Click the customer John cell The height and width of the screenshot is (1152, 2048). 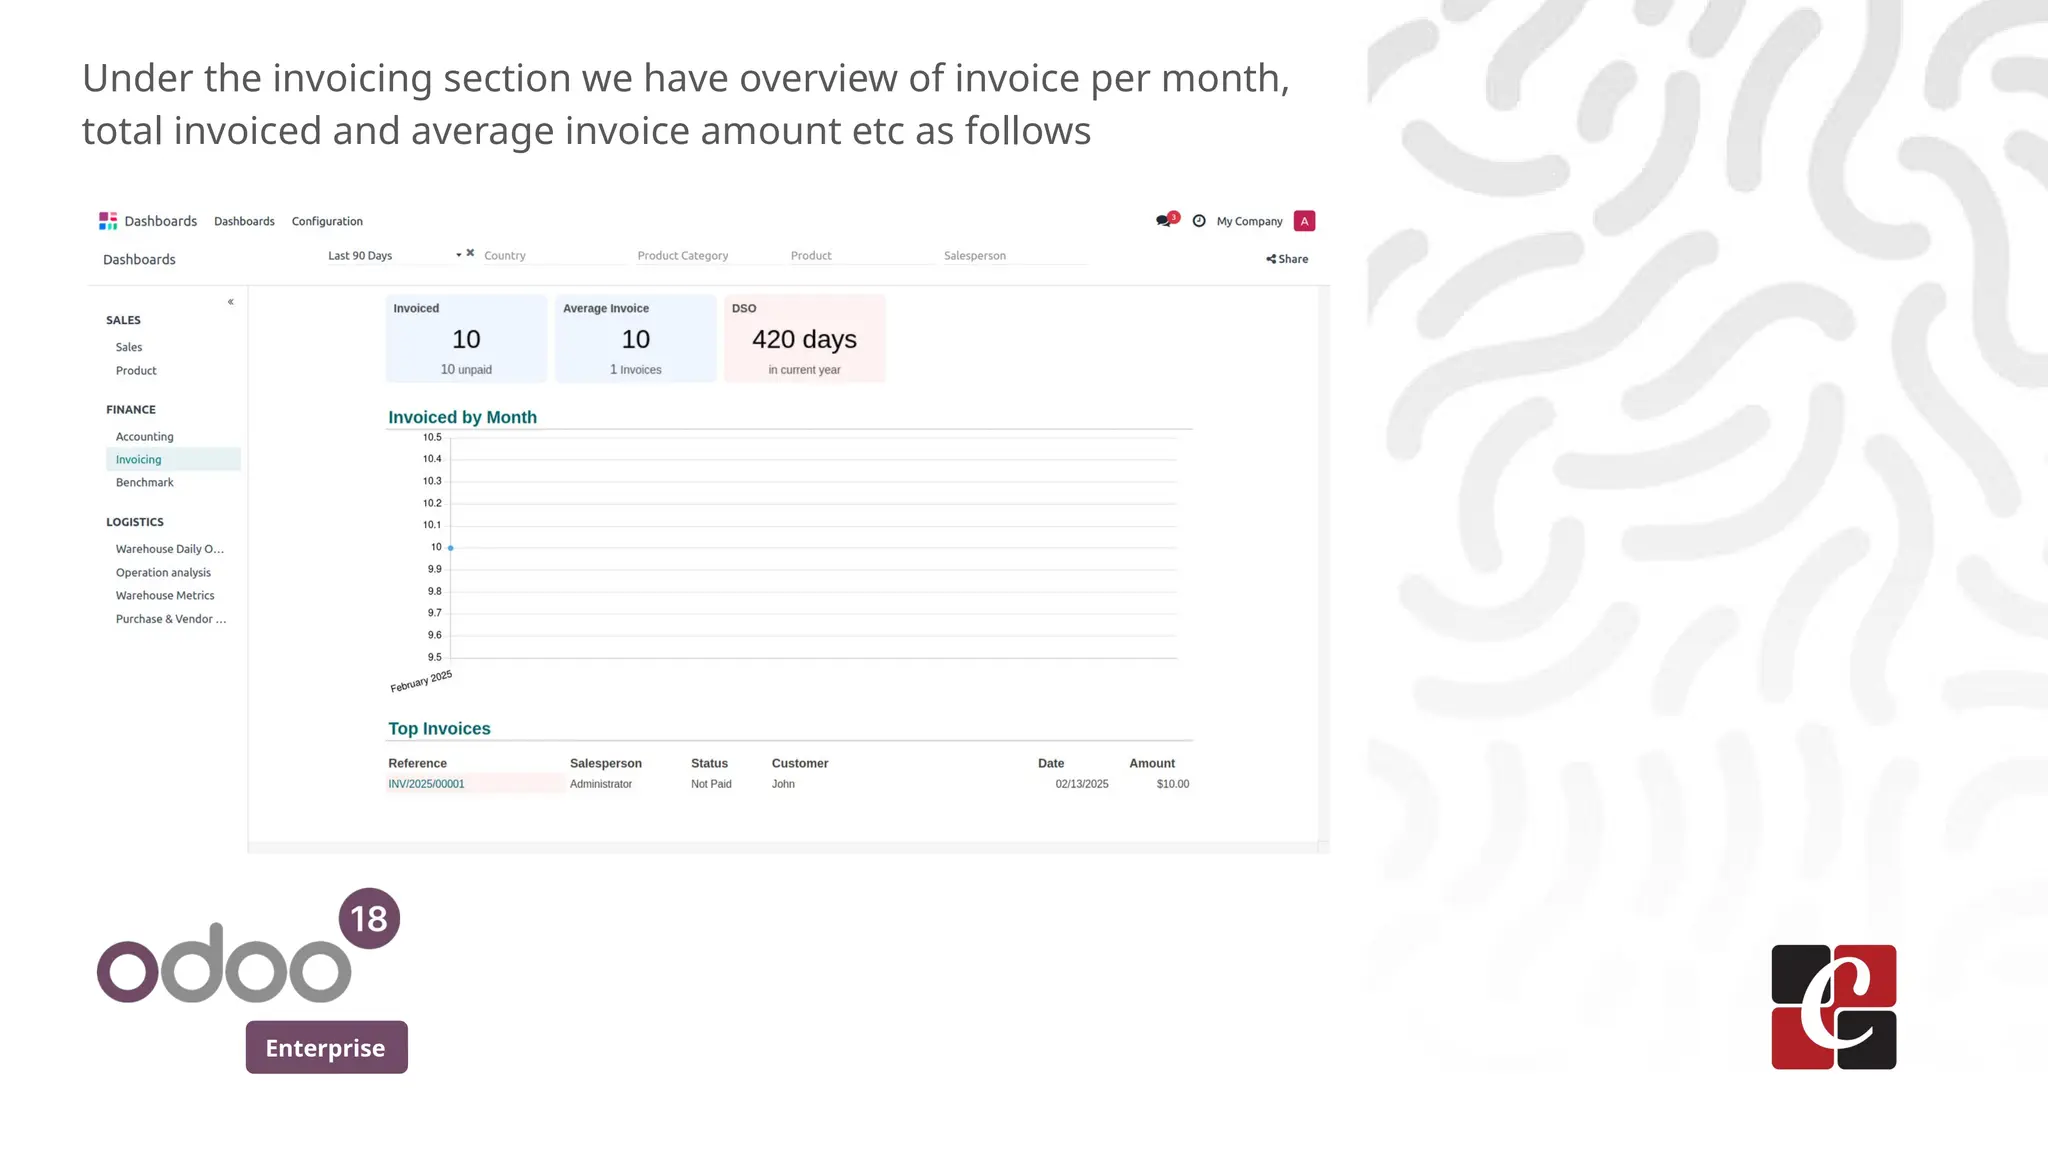(x=783, y=784)
